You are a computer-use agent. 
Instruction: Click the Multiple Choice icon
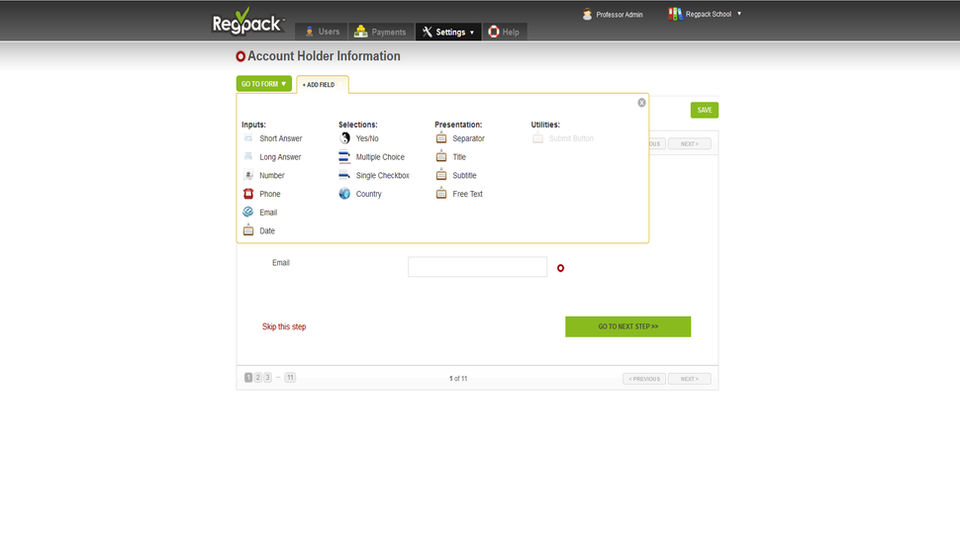(x=345, y=157)
